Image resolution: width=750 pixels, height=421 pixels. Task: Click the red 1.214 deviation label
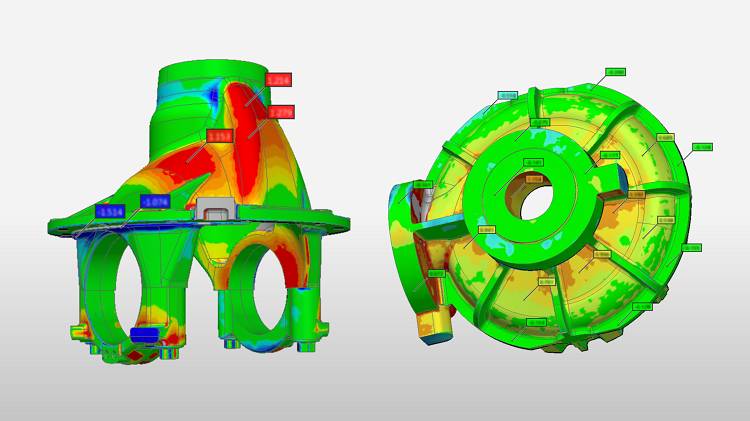point(277,79)
